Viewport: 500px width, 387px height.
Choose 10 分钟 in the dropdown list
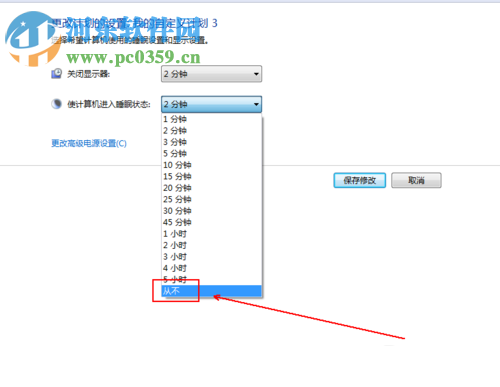click(212, 165)
